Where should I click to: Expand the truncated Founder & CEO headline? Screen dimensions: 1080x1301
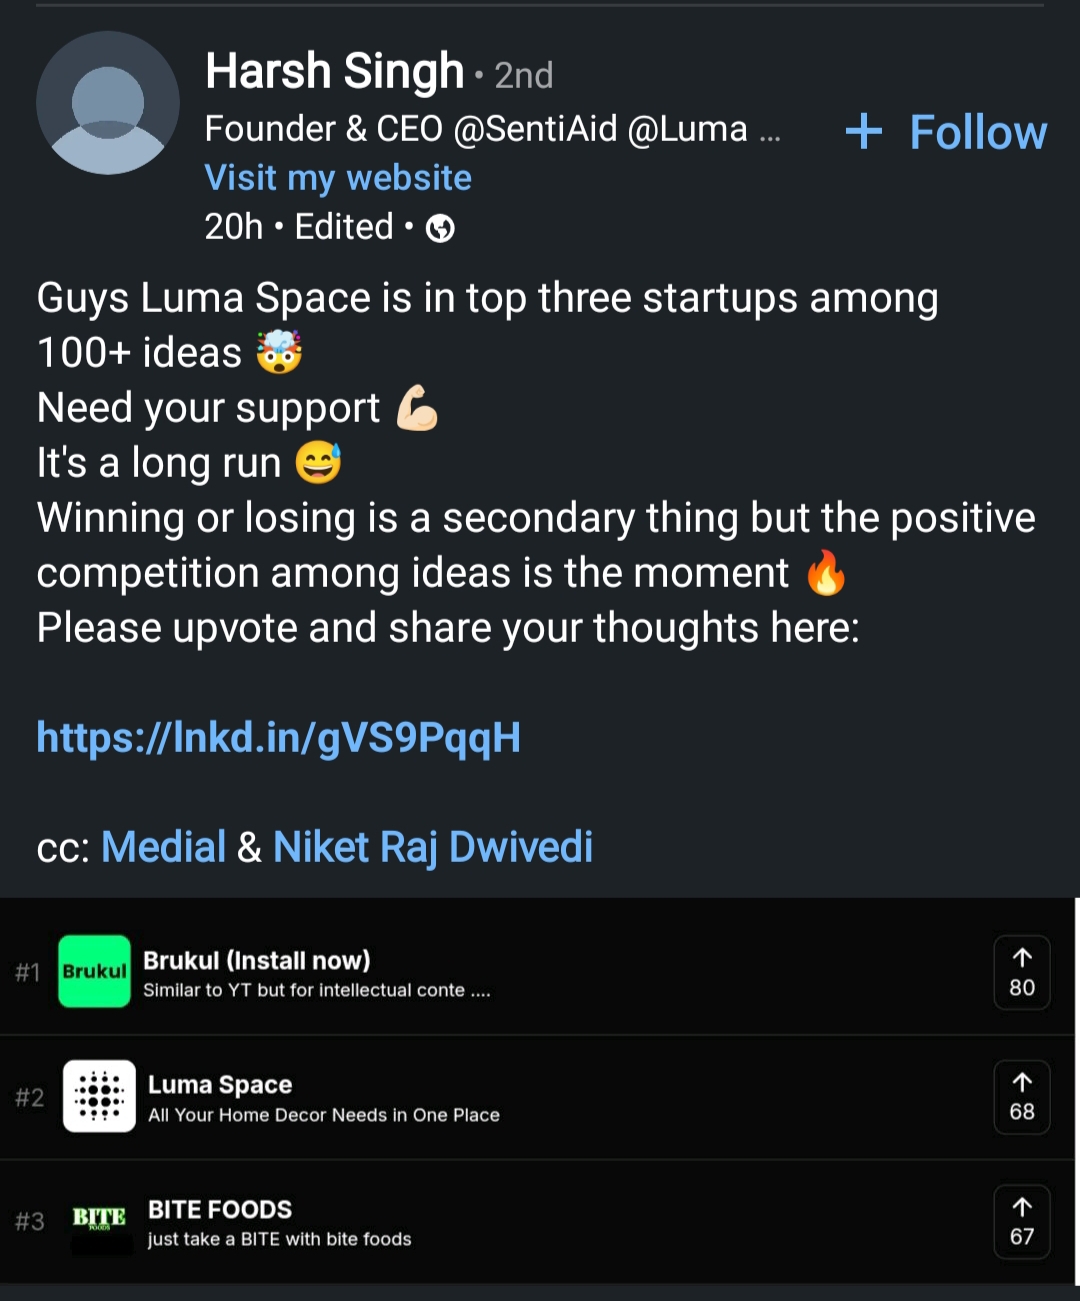point(769,131)
